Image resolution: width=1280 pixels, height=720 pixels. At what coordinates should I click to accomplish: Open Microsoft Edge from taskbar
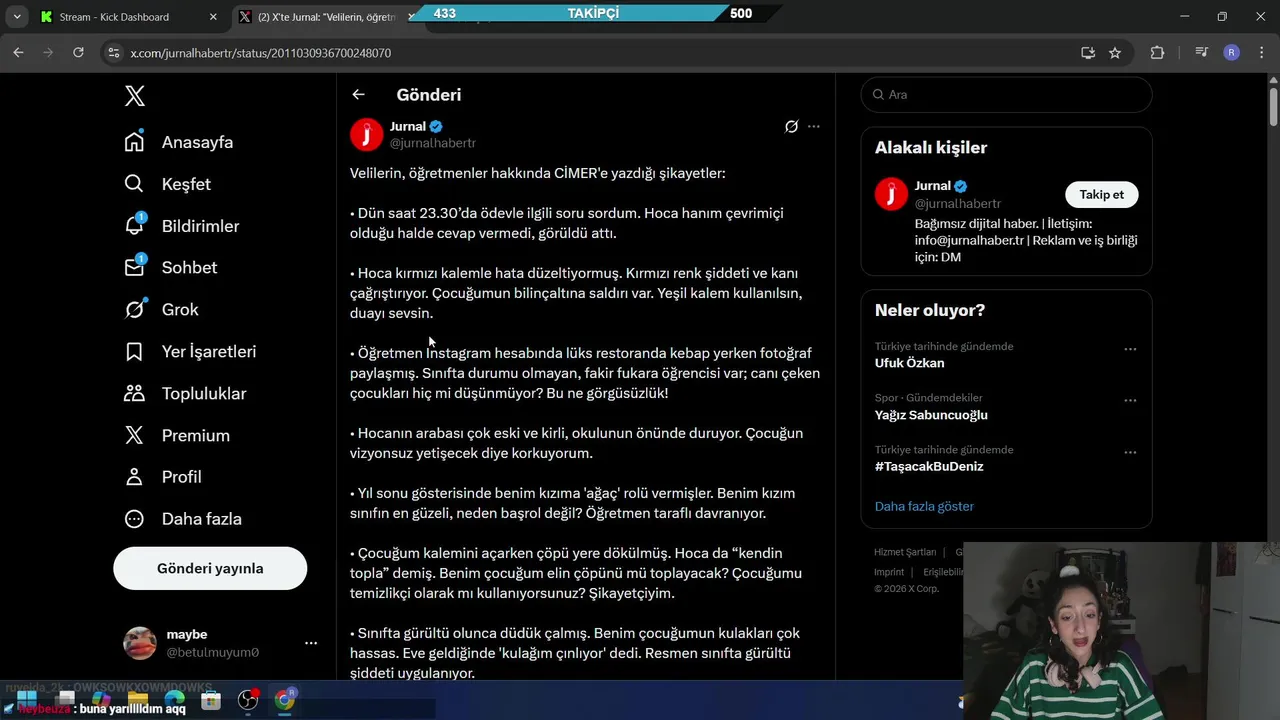pos(174,700)
